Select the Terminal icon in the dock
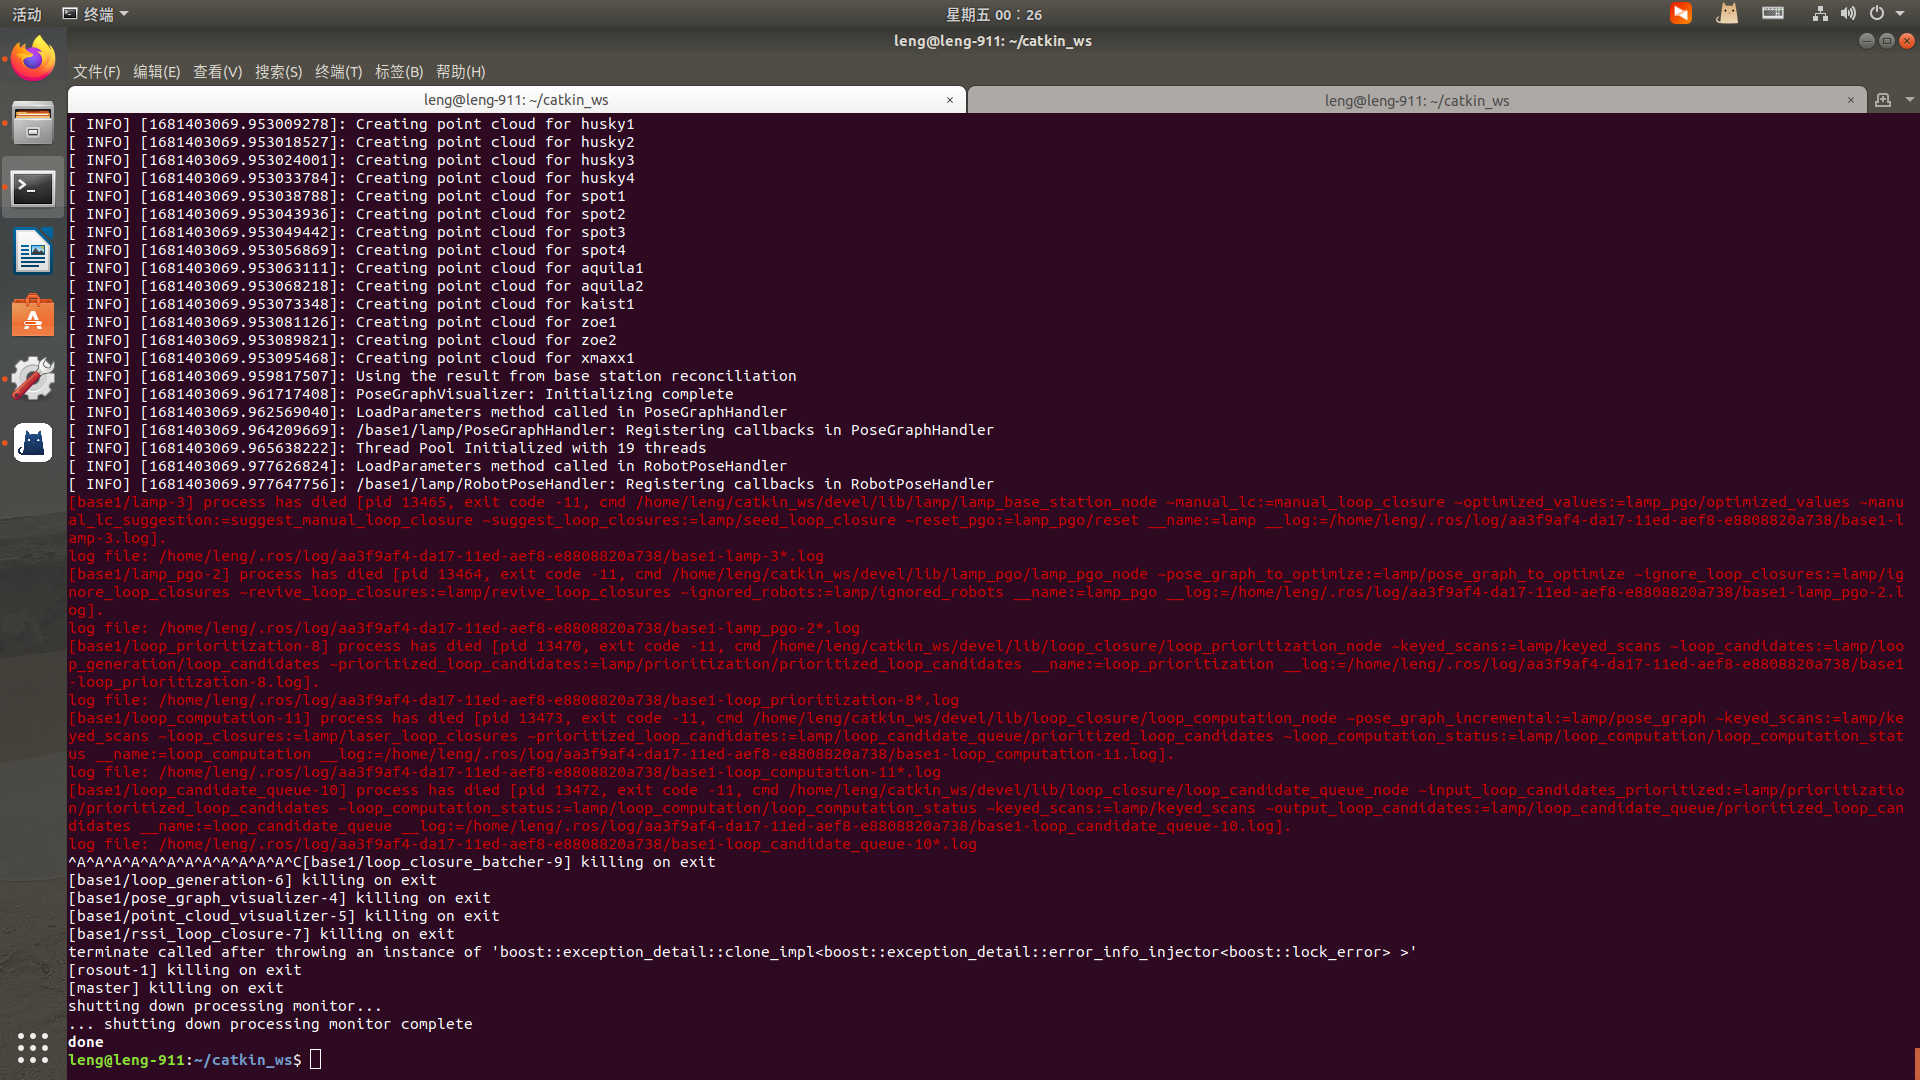Image resolution: width=1920 pixels, height=1080 pixels. tap(33, 187)
